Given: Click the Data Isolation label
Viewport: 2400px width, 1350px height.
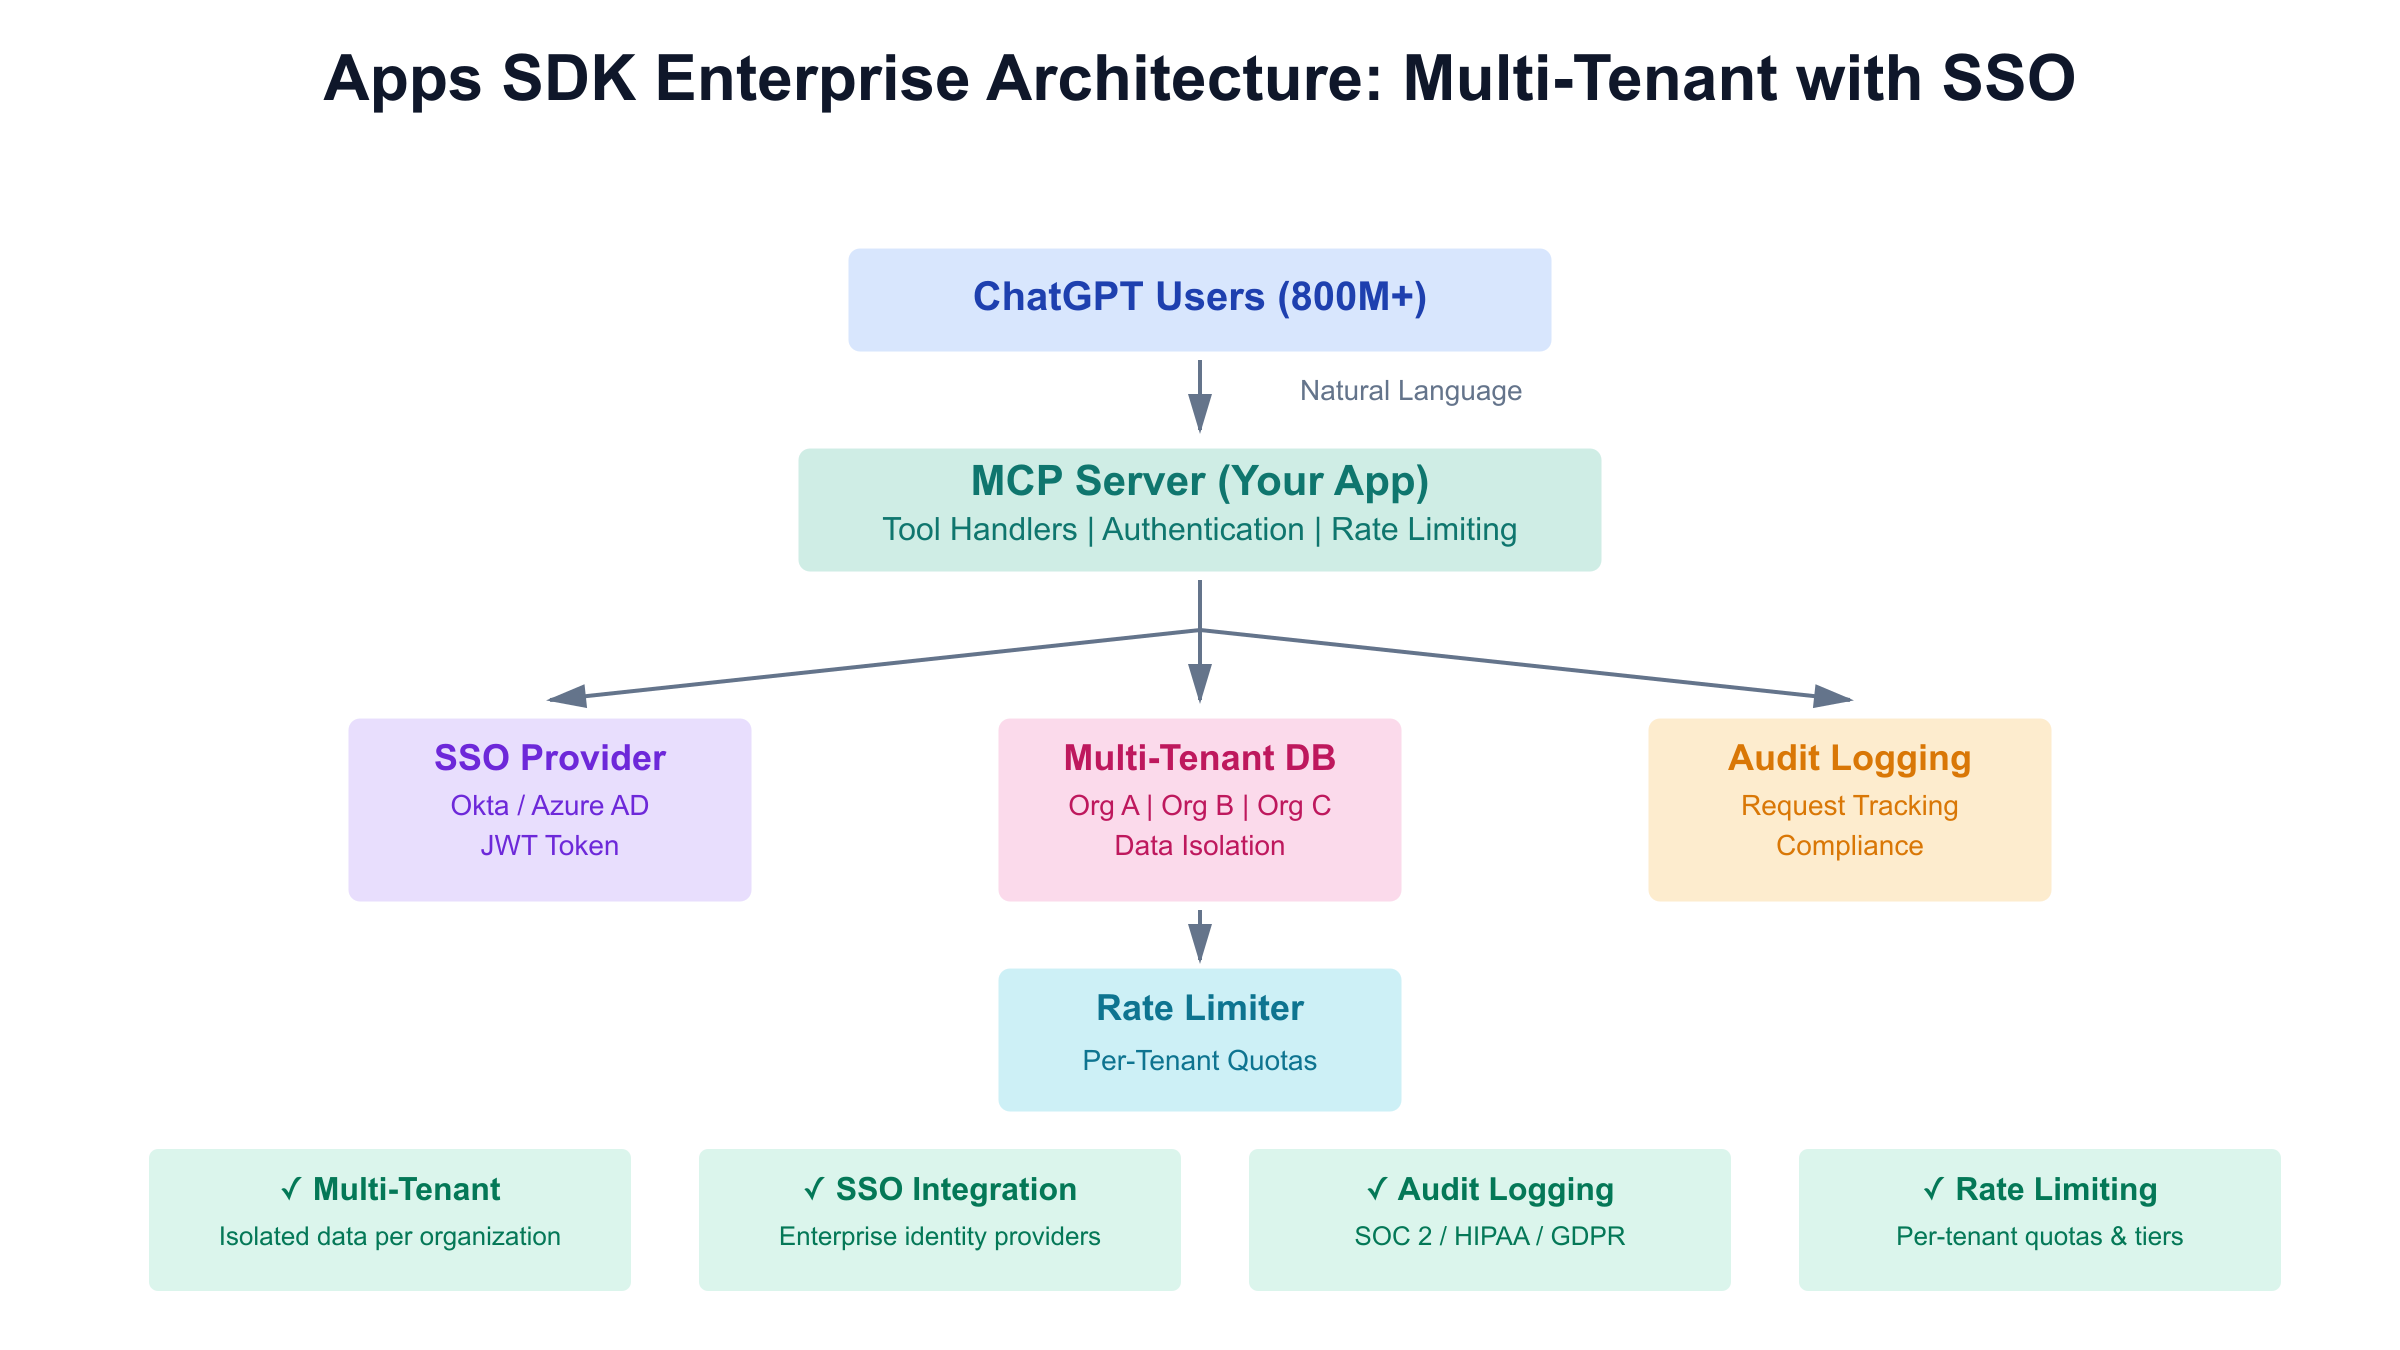Looking at the screenshot, I should pos(1199,846).
